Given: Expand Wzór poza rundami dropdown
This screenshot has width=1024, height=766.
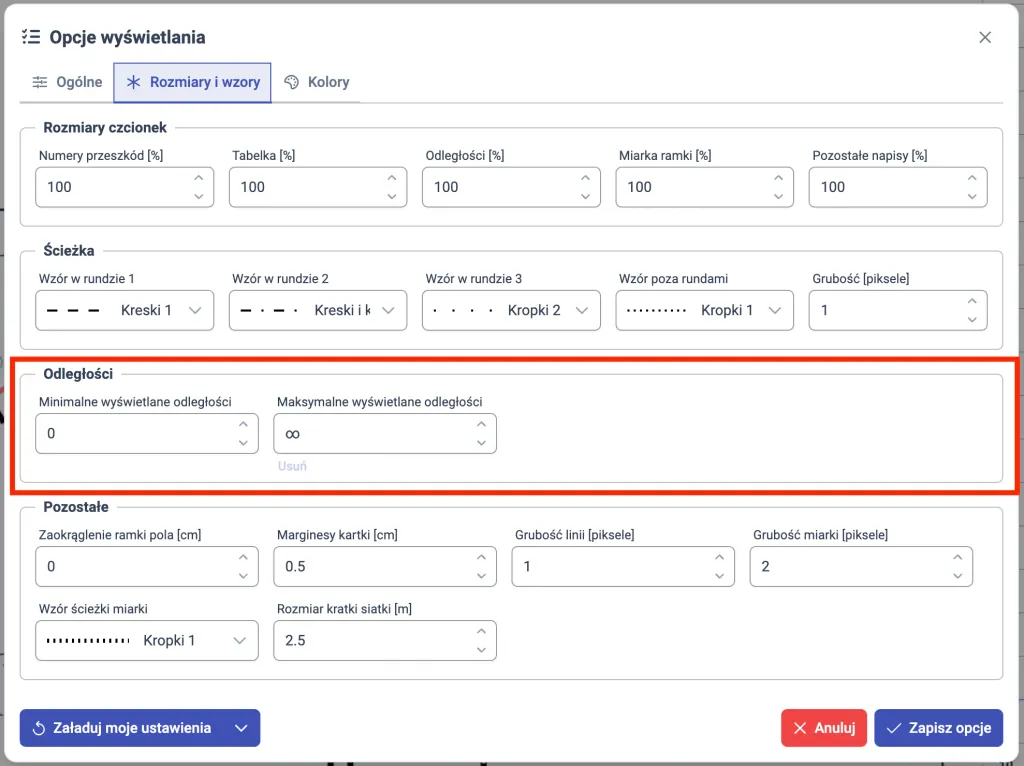Looking at the screenshot, I should tap(705, 310).
